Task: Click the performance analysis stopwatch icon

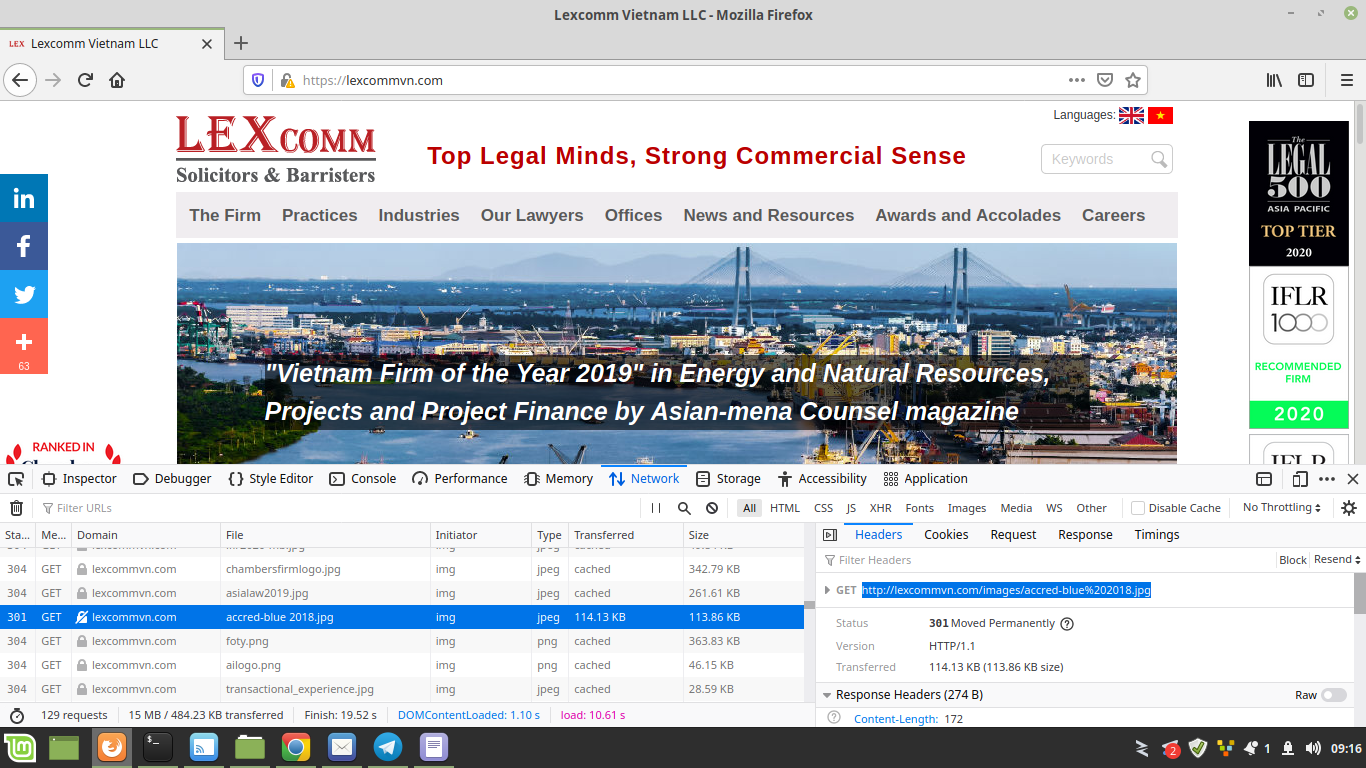Action: click(x=17, y=715)
